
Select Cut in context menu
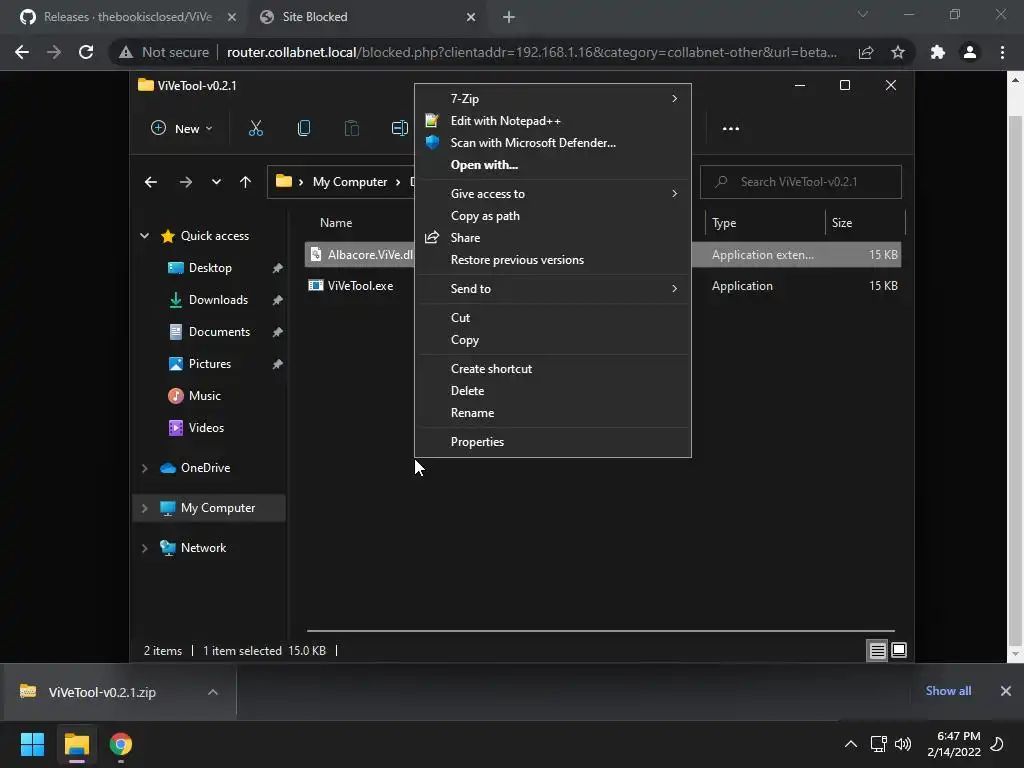point(552,318)
